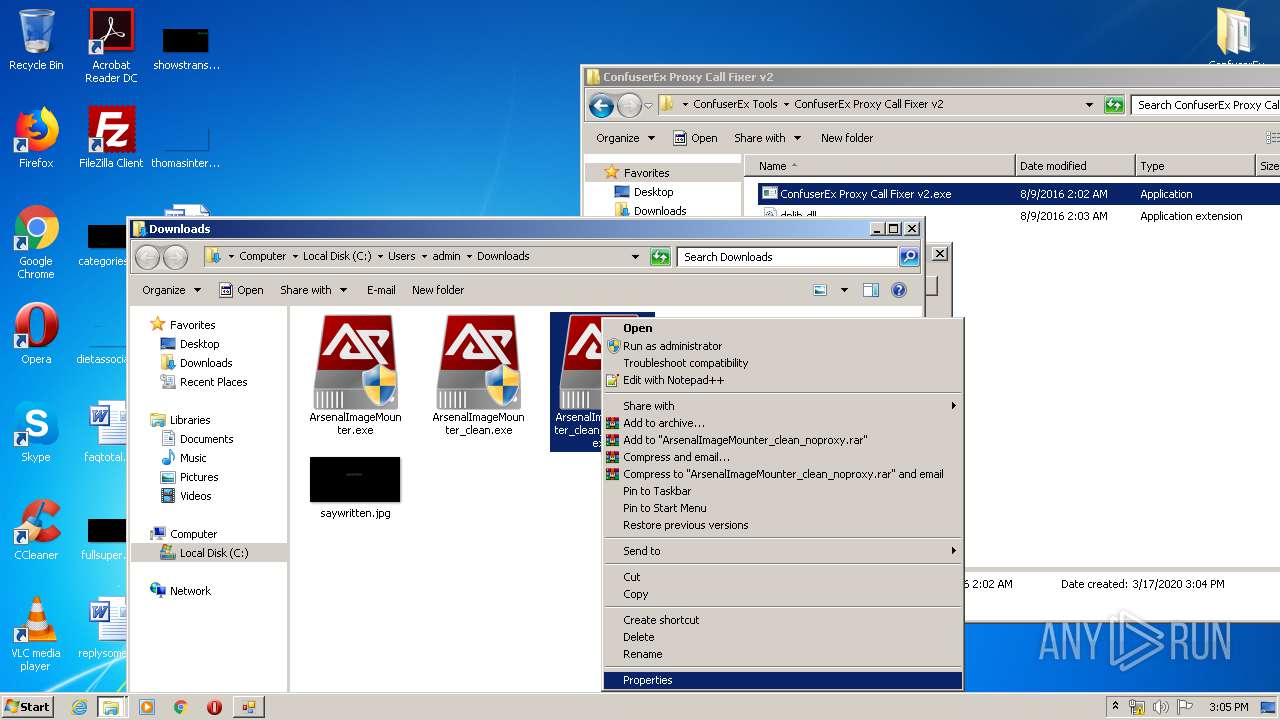Select Favorites in ConfuserEx window sidebar

636,173
